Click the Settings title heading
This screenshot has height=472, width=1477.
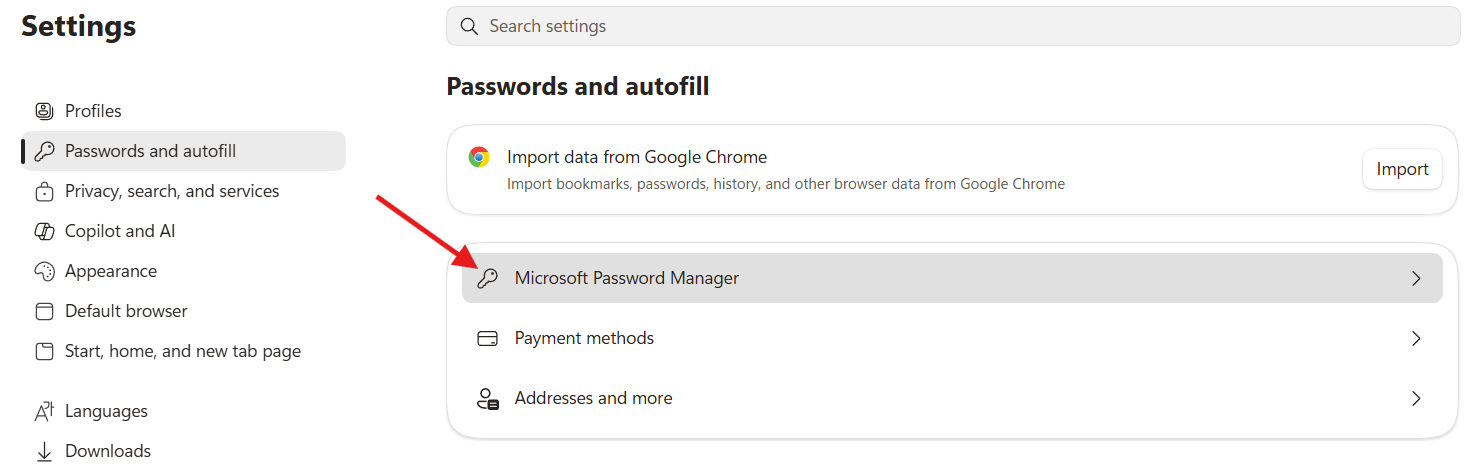(x=79, y=26)
